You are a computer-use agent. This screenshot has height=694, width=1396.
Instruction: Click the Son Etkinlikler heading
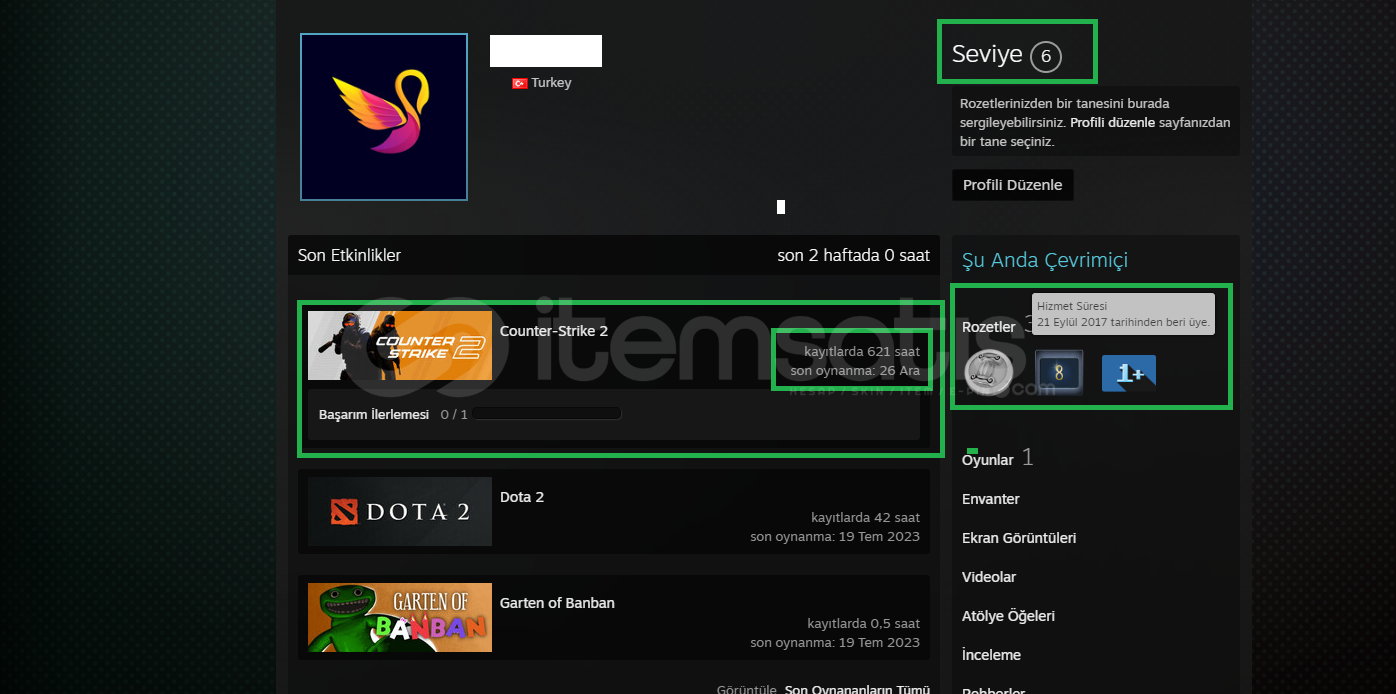pyautogui.click(x=349, y=256)
